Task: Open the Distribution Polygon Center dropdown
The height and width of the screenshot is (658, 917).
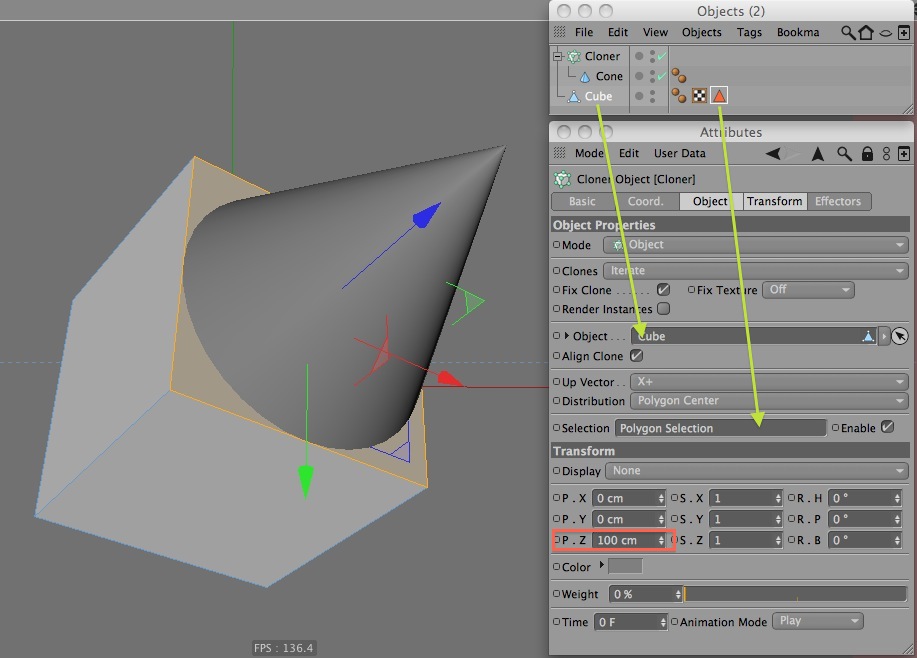Action: click(769, 401)
